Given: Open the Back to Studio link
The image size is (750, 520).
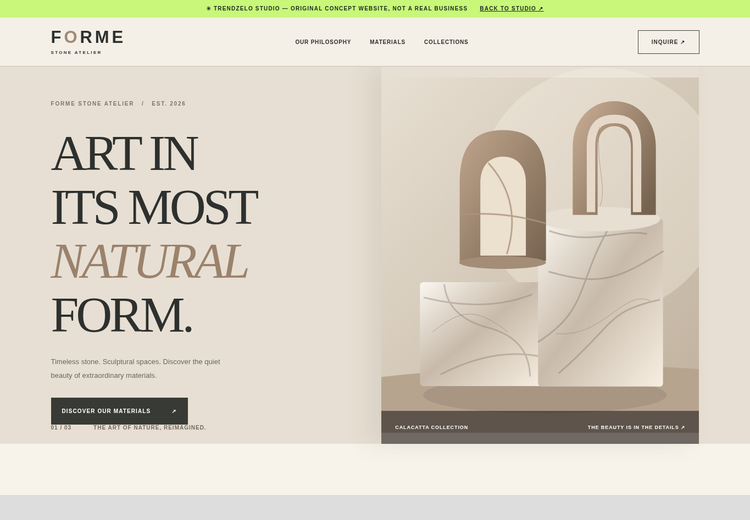Looking at the screenshot, I should (x=511, y=9).
